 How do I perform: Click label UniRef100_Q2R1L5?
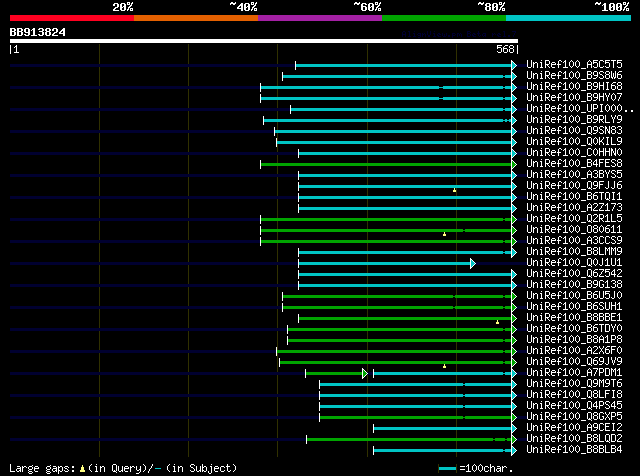tap(574, 219)
